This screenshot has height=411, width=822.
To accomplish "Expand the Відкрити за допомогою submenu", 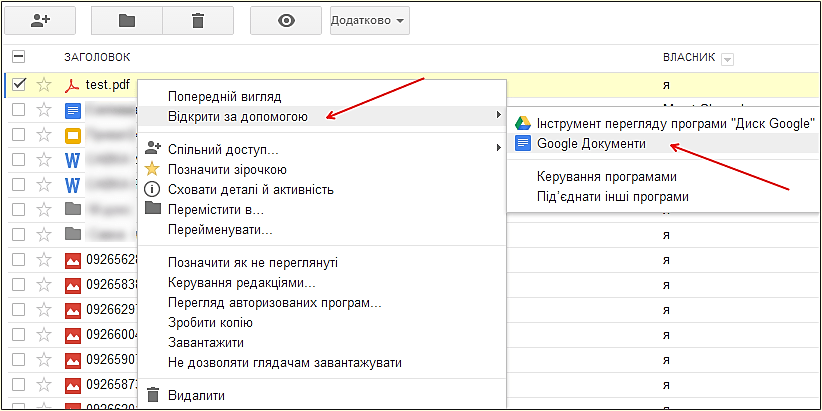I will point(321,116).
